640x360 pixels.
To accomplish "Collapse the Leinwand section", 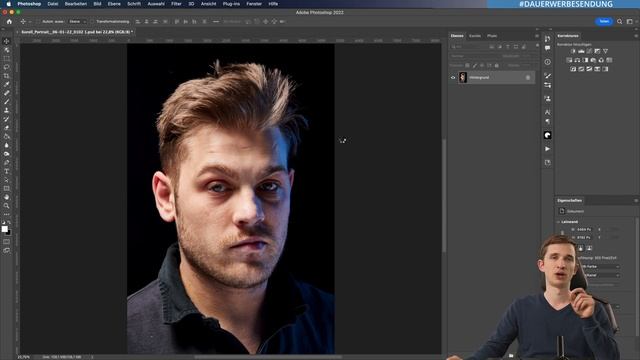I will [558, 222].
